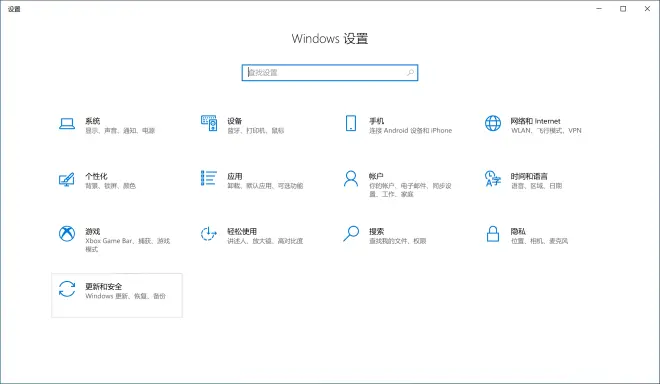
Task: Open the 个性化 paintbrush icon
Action: point(67,179)
